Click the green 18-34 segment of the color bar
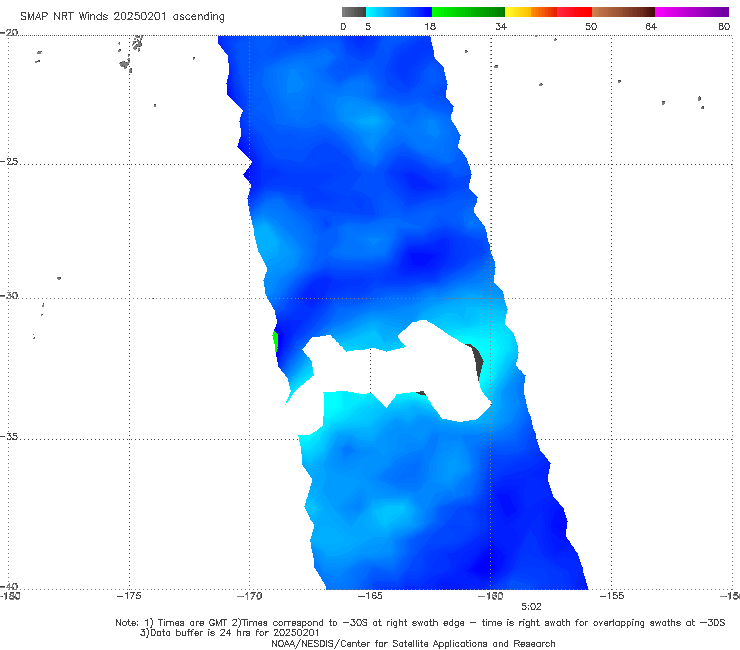The width and height of the screenshot is (740, 650). click(x=468, y=12)
